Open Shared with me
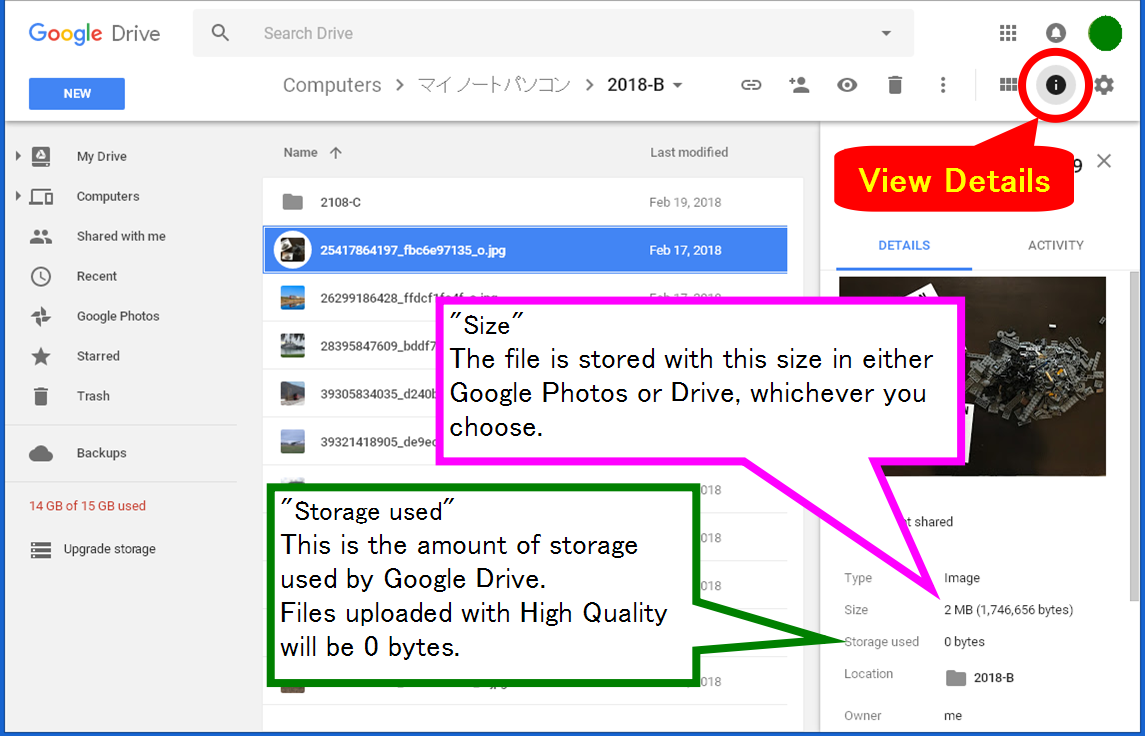 [x=121, y=237]
